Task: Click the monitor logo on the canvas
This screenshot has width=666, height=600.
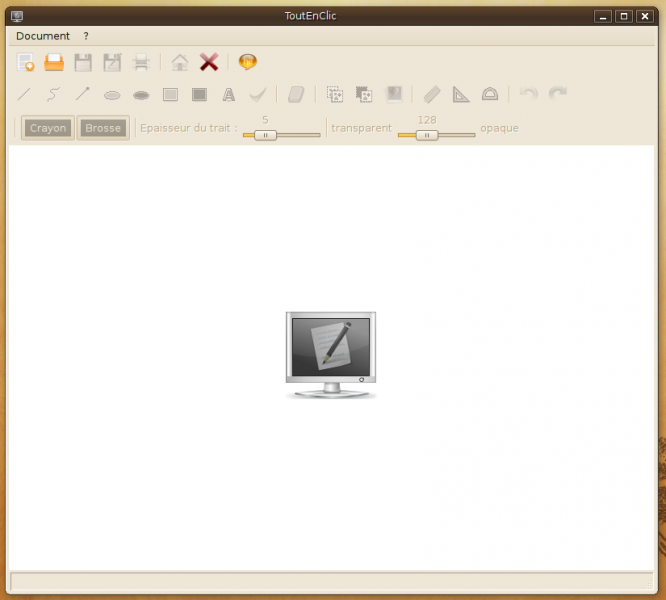Action: 331,355
